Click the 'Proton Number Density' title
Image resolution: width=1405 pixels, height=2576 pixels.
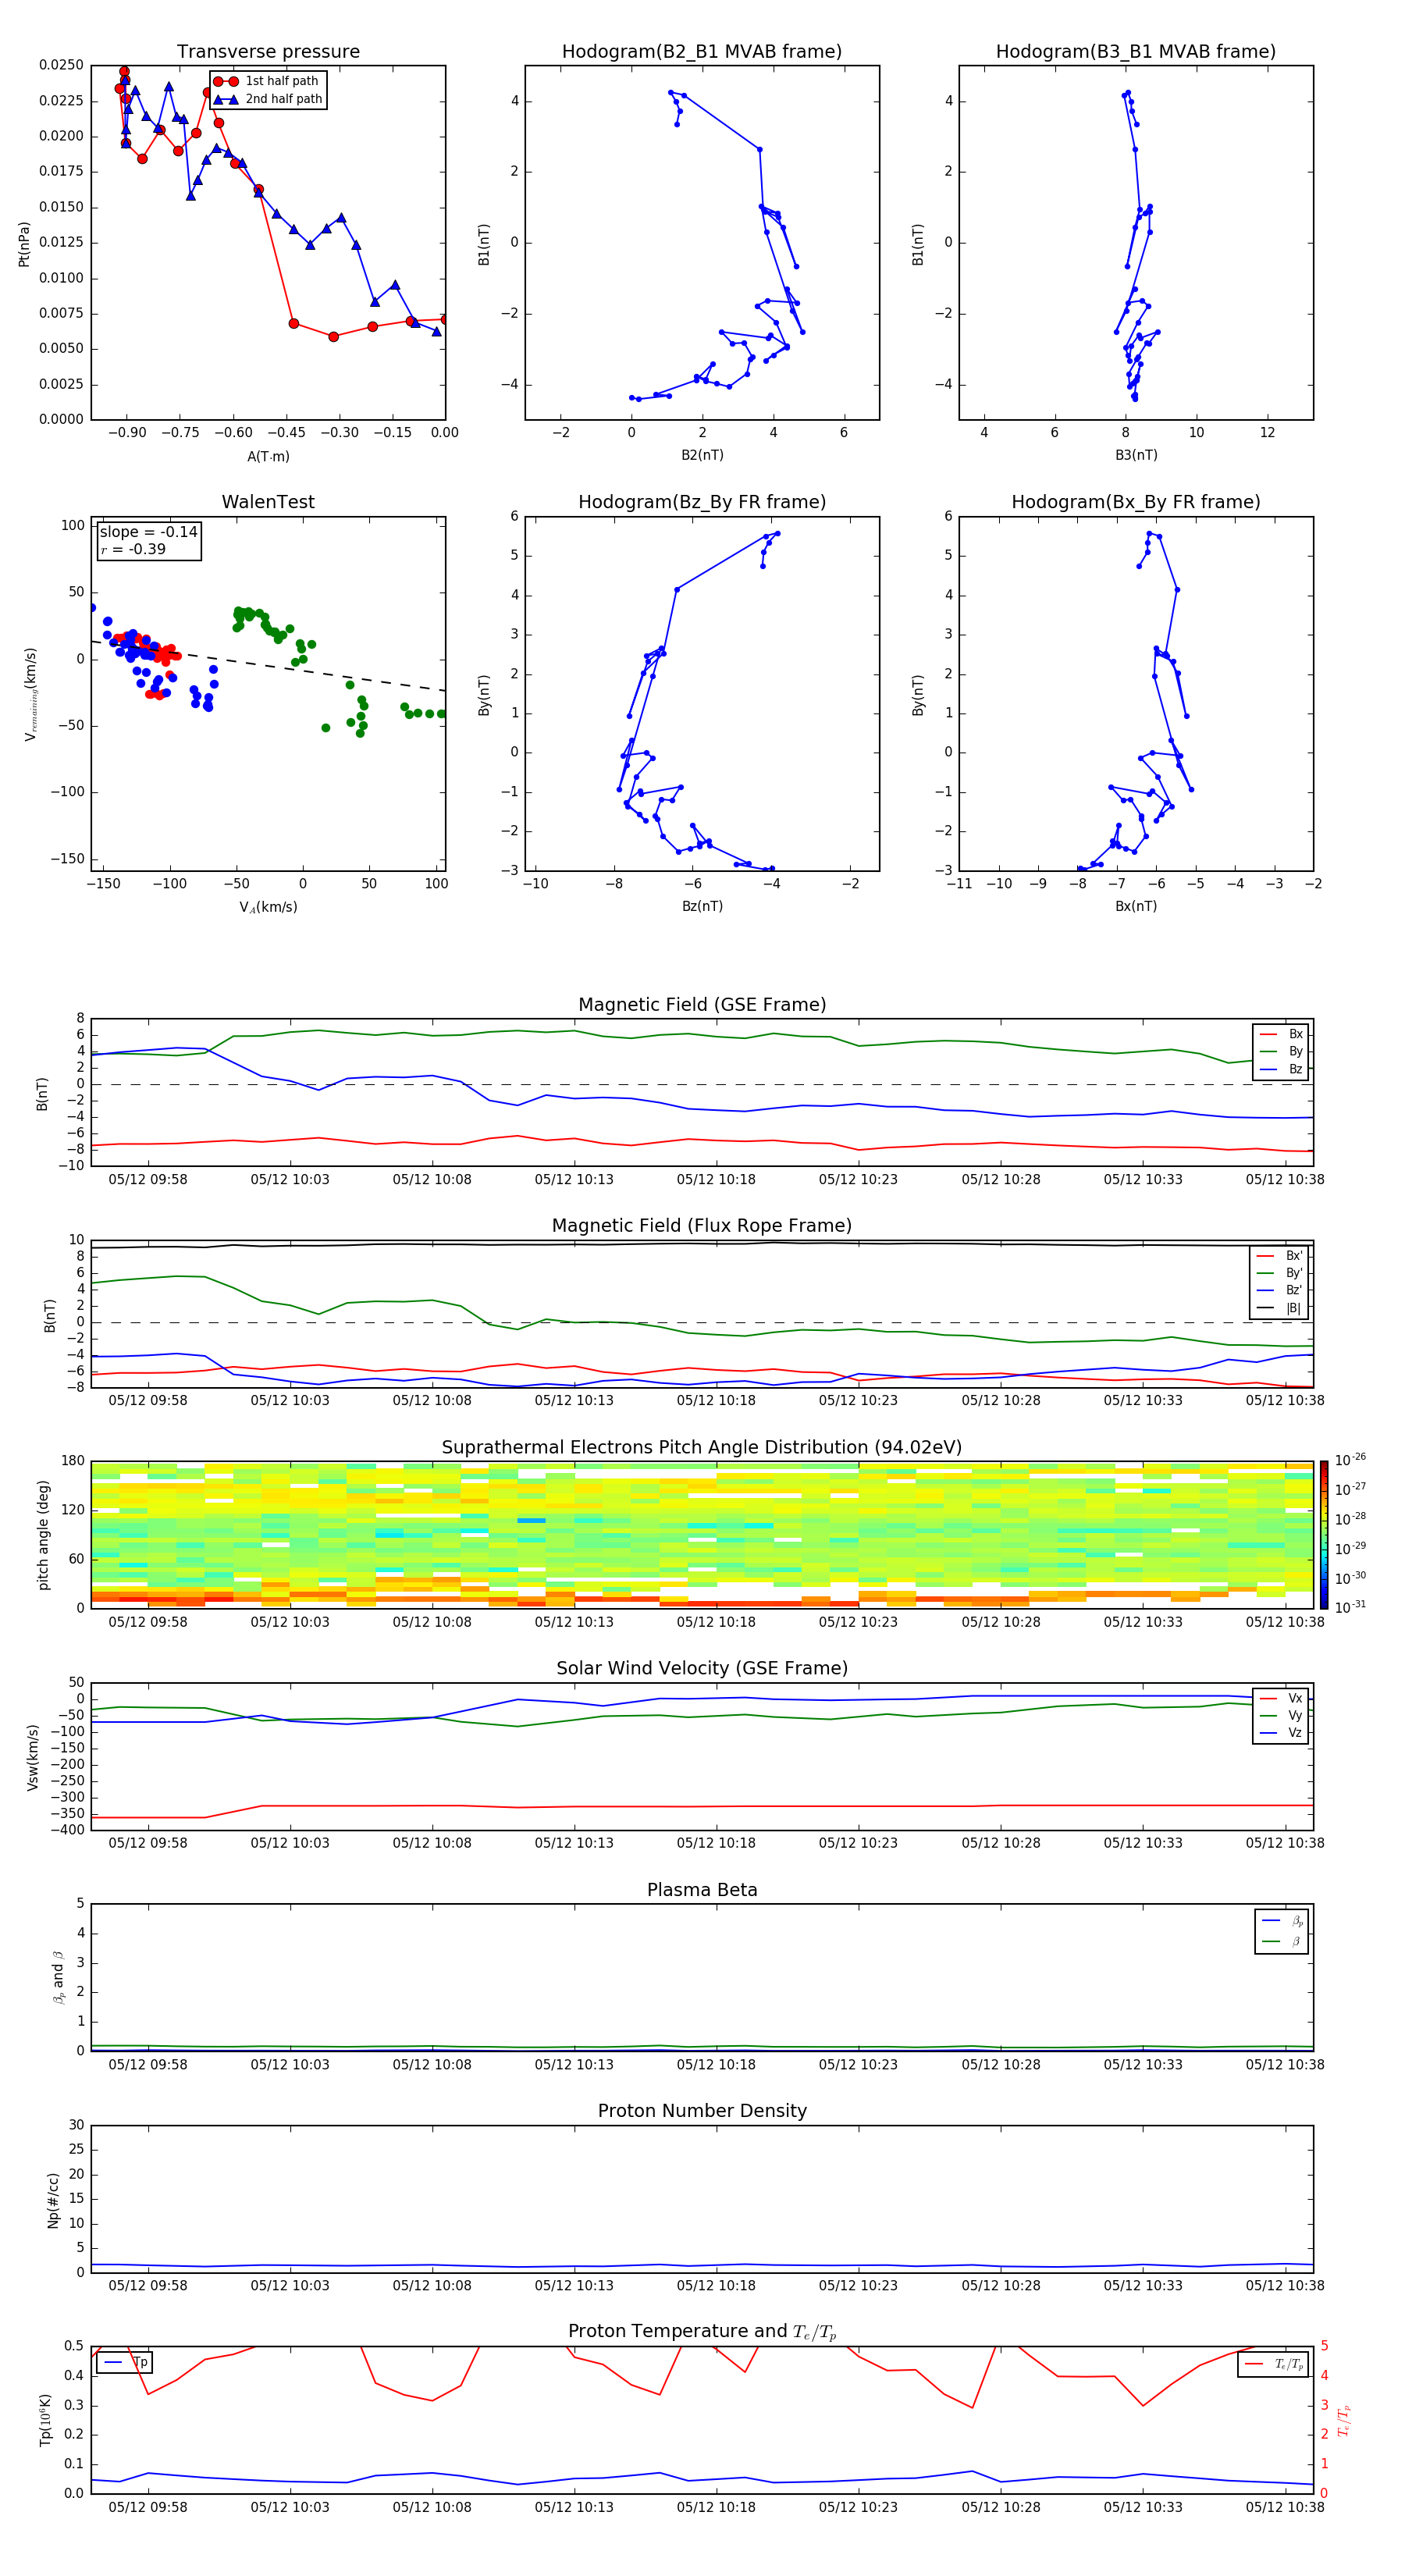pos(702,2111)
